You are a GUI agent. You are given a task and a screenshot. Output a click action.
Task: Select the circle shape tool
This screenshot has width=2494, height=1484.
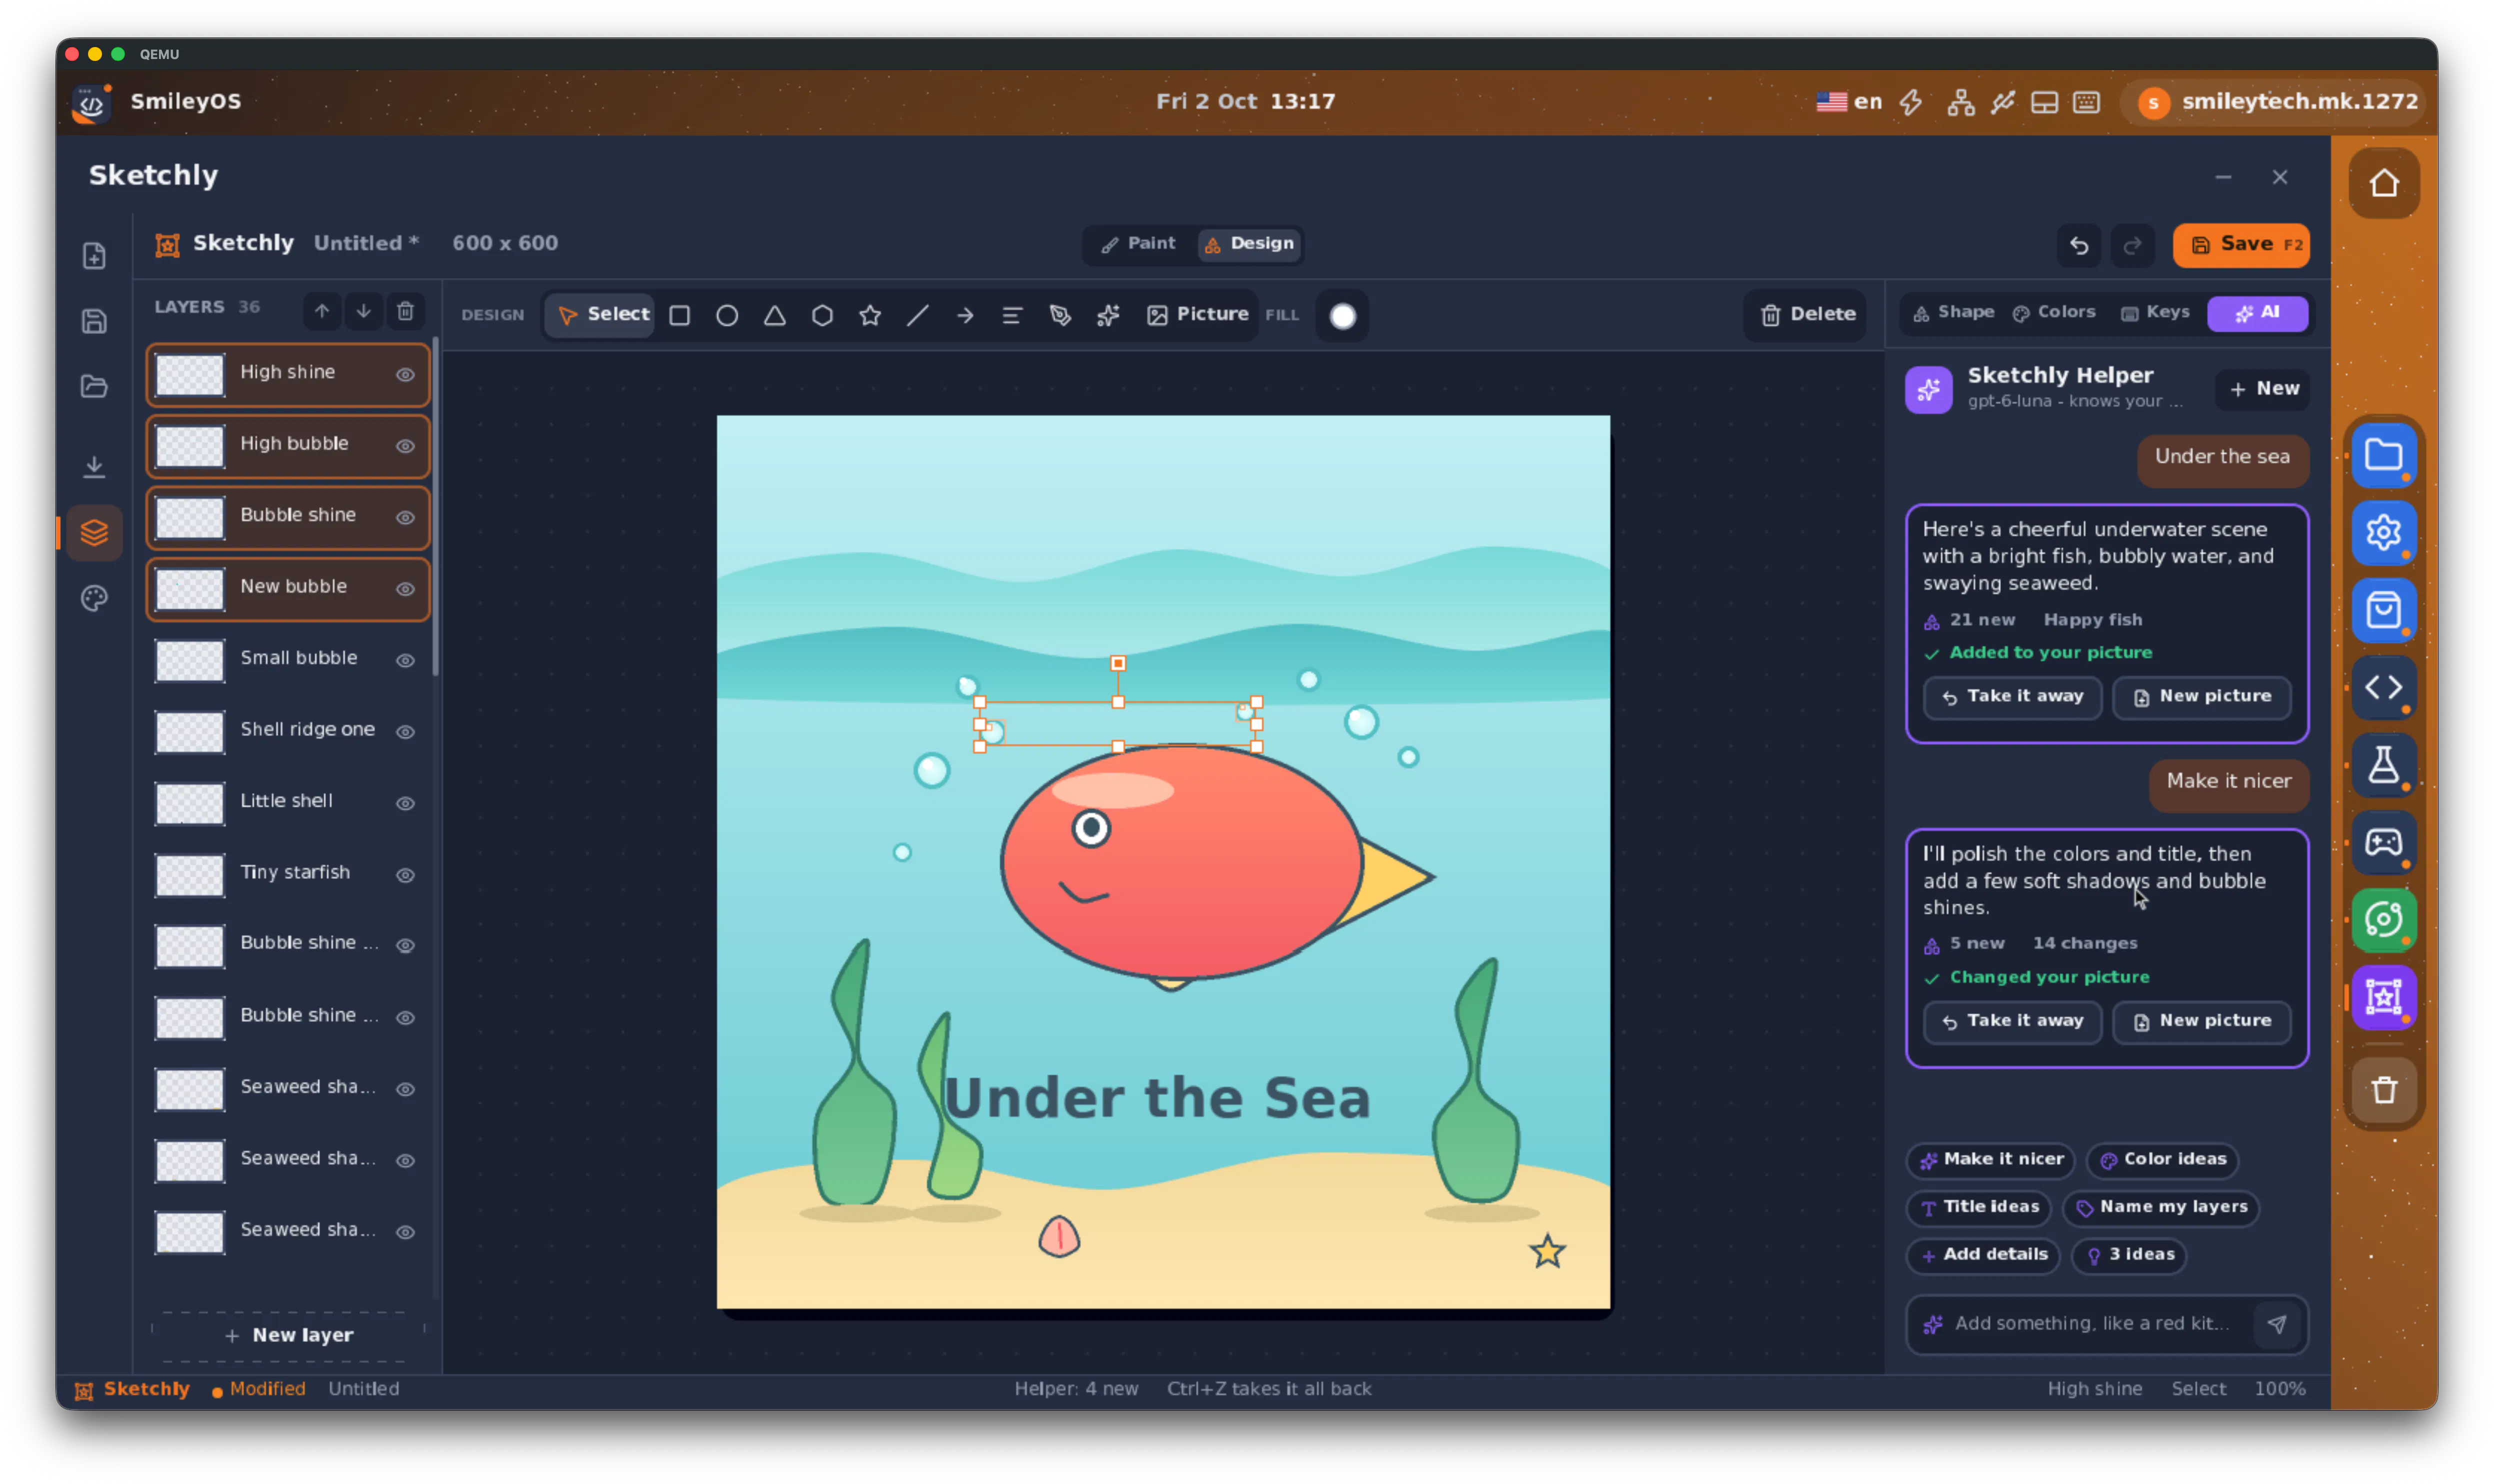click(x=727, y=315)
